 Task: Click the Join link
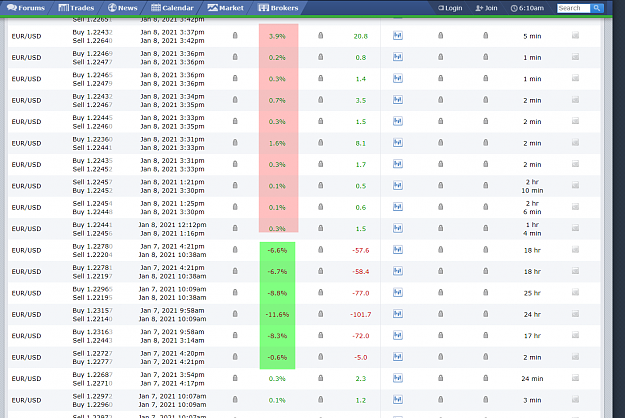click(486, 8)
